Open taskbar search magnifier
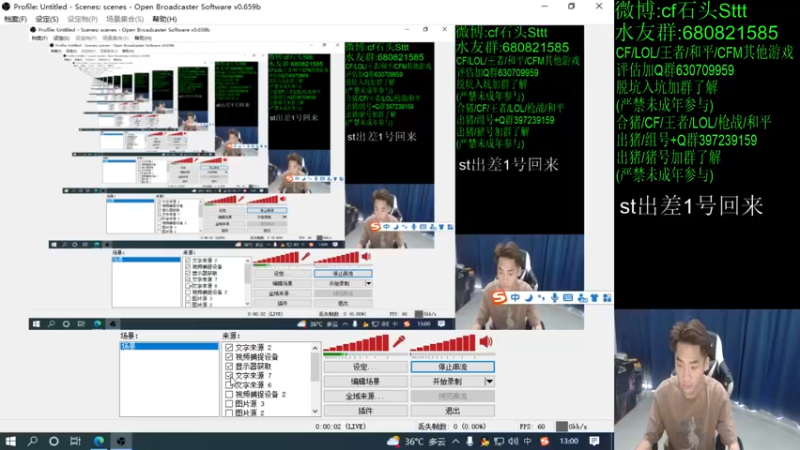 click(x=33, y=441)
